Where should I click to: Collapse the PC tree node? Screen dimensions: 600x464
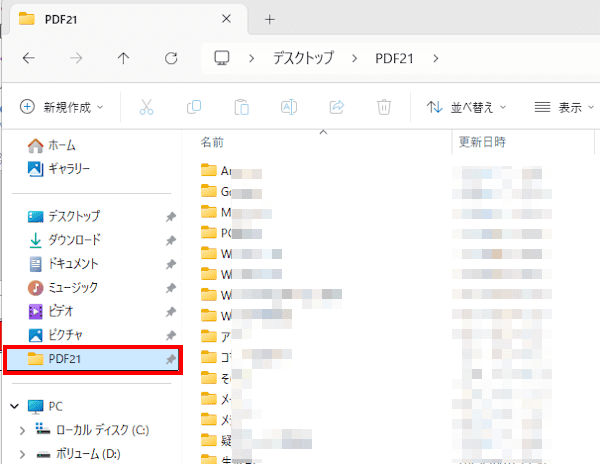(x=14, y=406)
